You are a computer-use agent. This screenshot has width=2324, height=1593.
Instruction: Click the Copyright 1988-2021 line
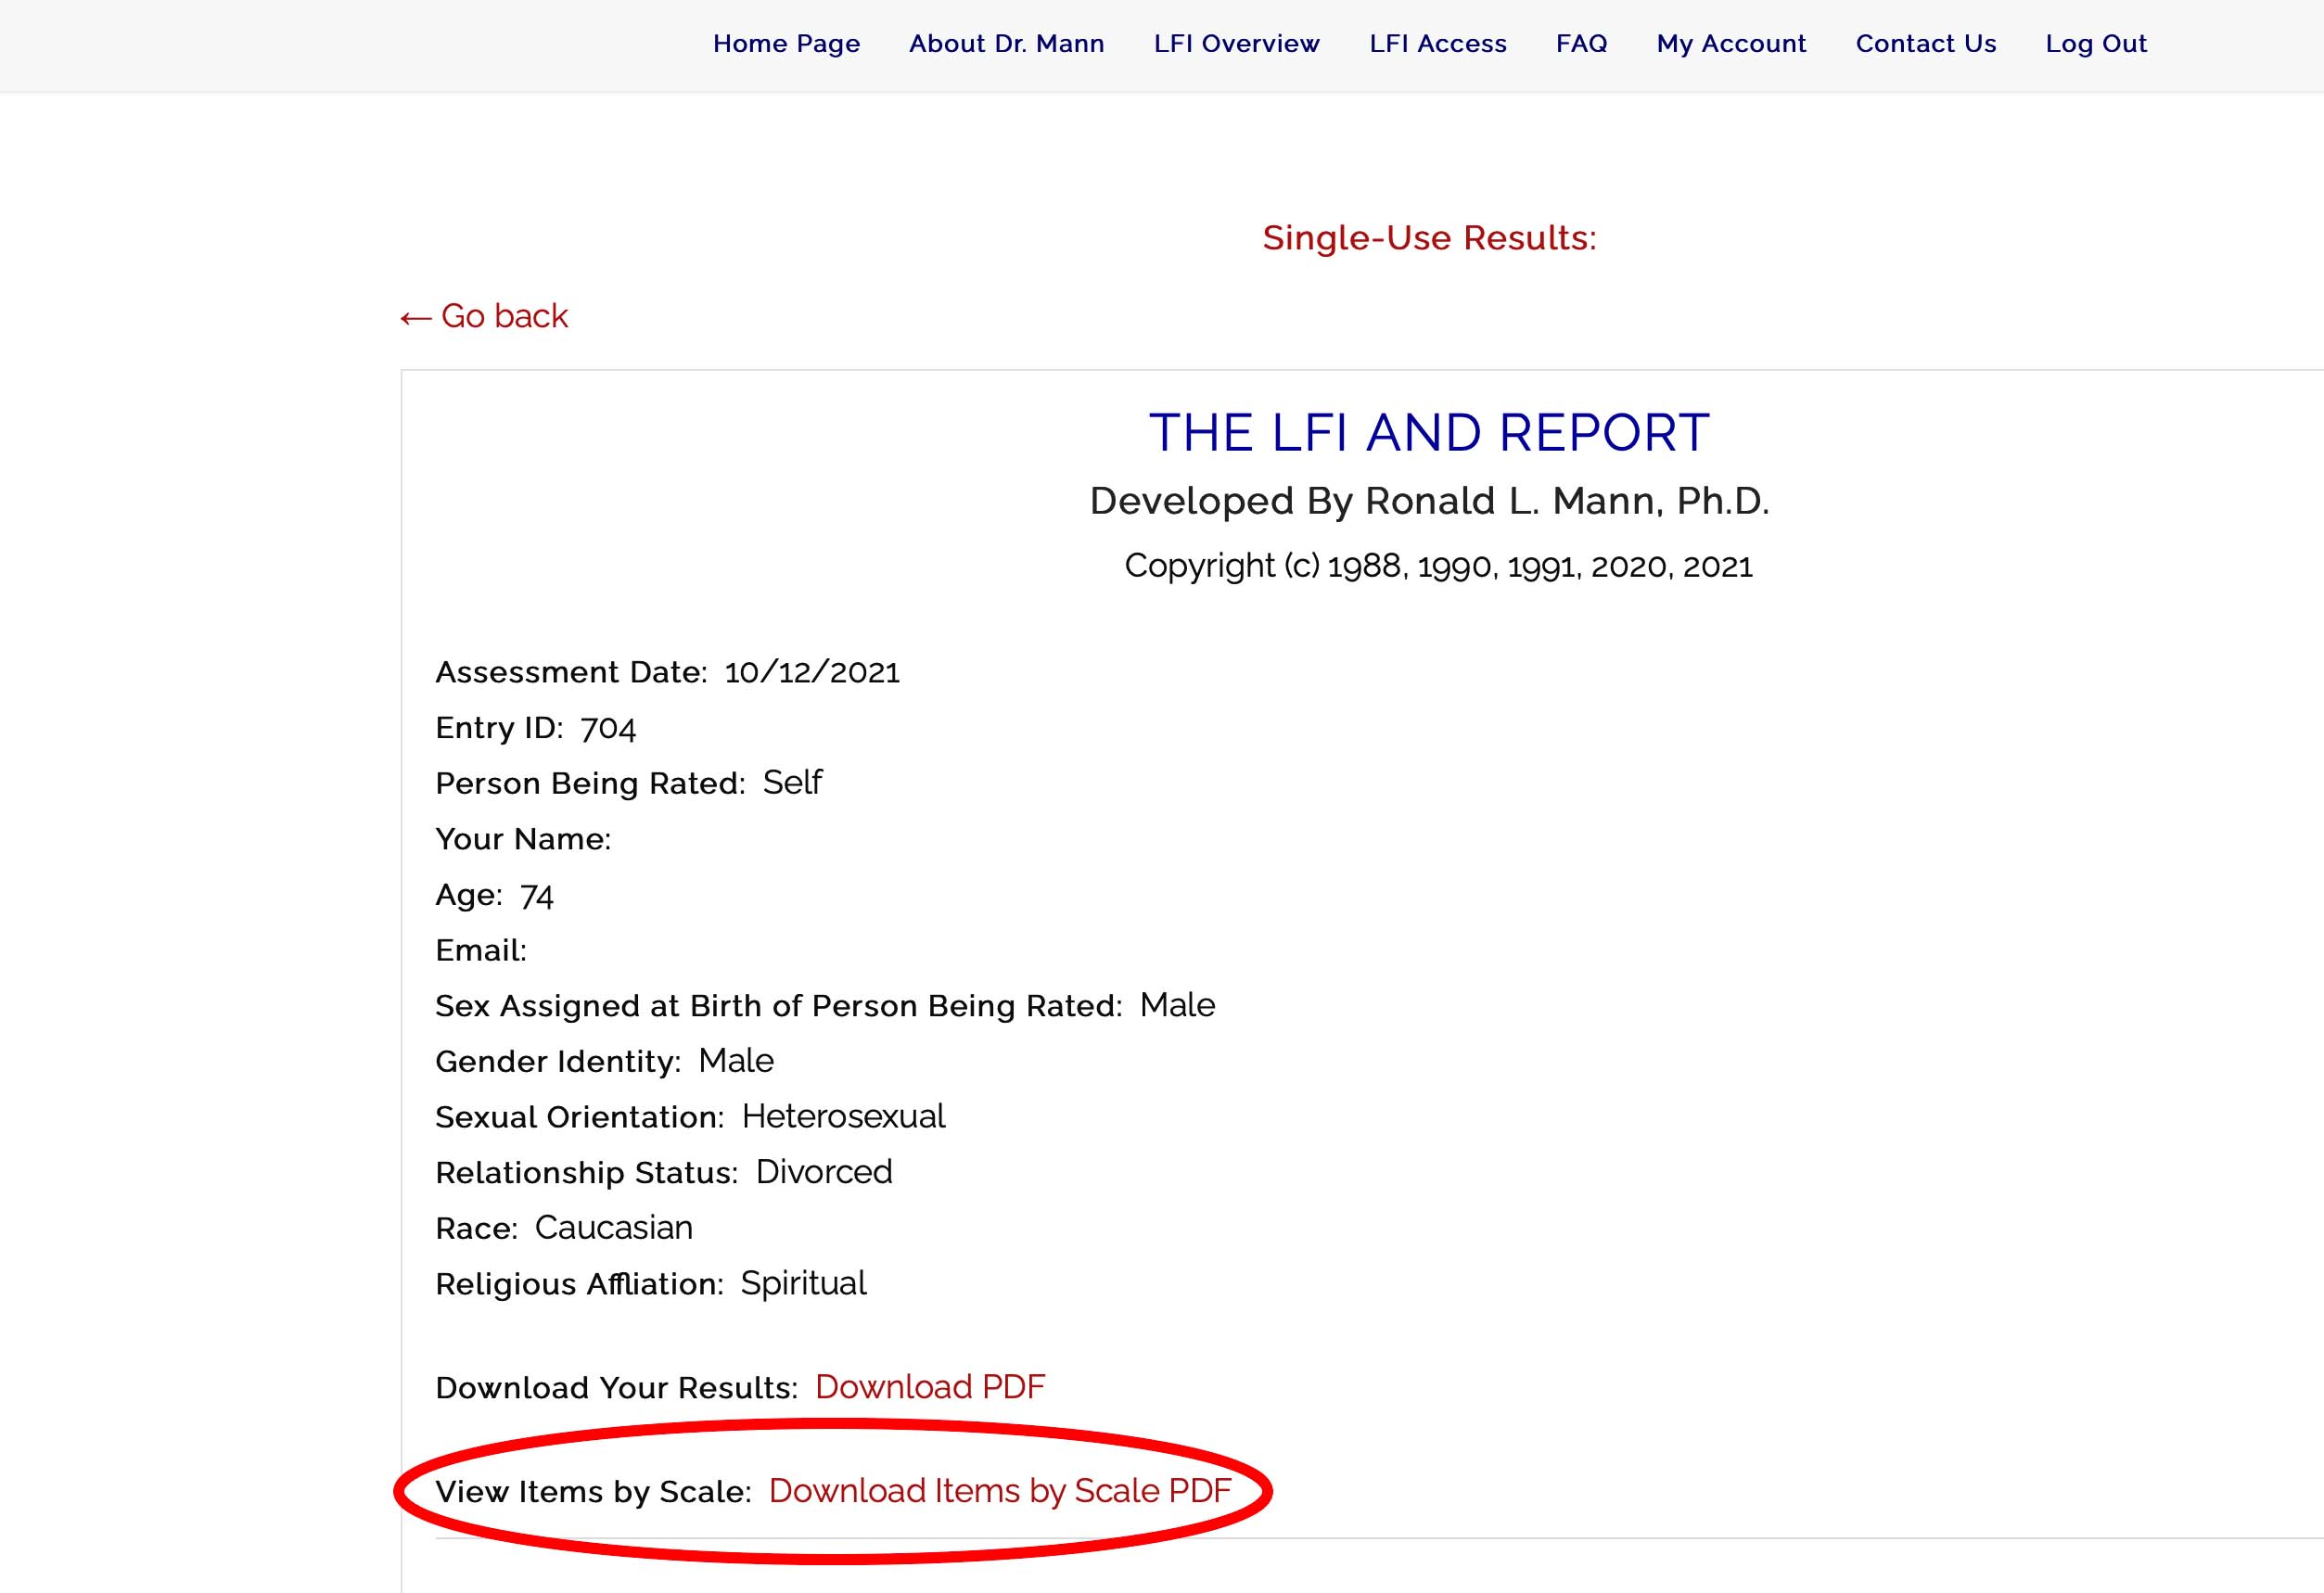click(x=1438, y=566)
